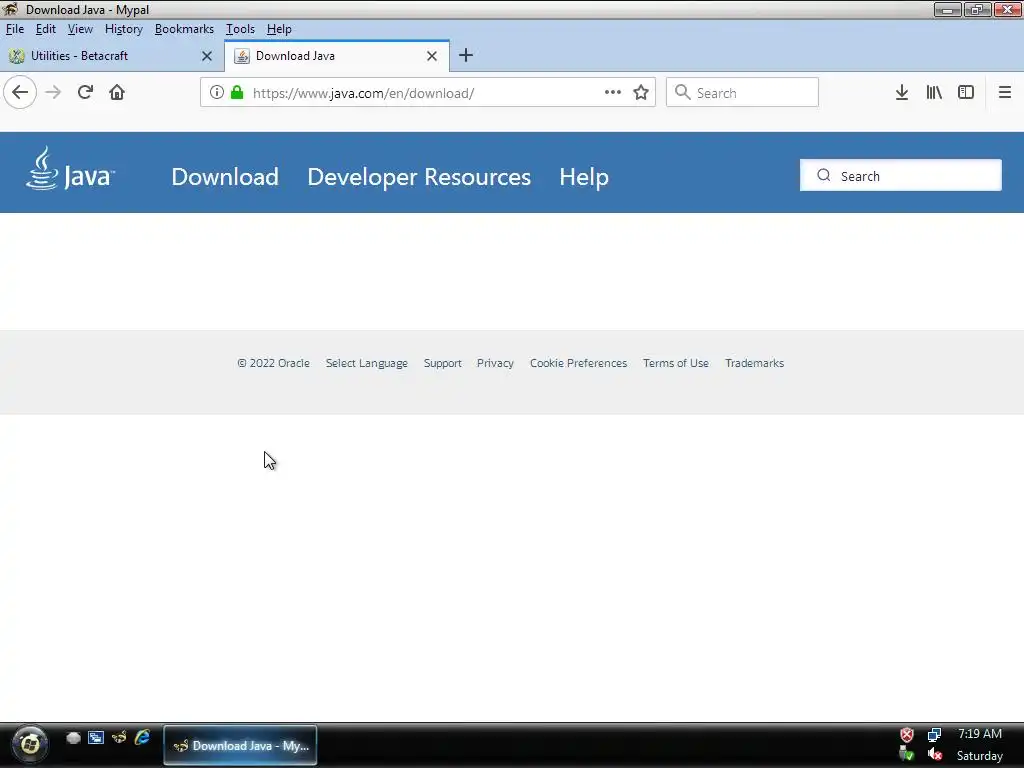Close the Utilities - Betacraft tab
The width and height of the screenshot is (1024, 768).
pyautogui.click(x=207, y=56)
